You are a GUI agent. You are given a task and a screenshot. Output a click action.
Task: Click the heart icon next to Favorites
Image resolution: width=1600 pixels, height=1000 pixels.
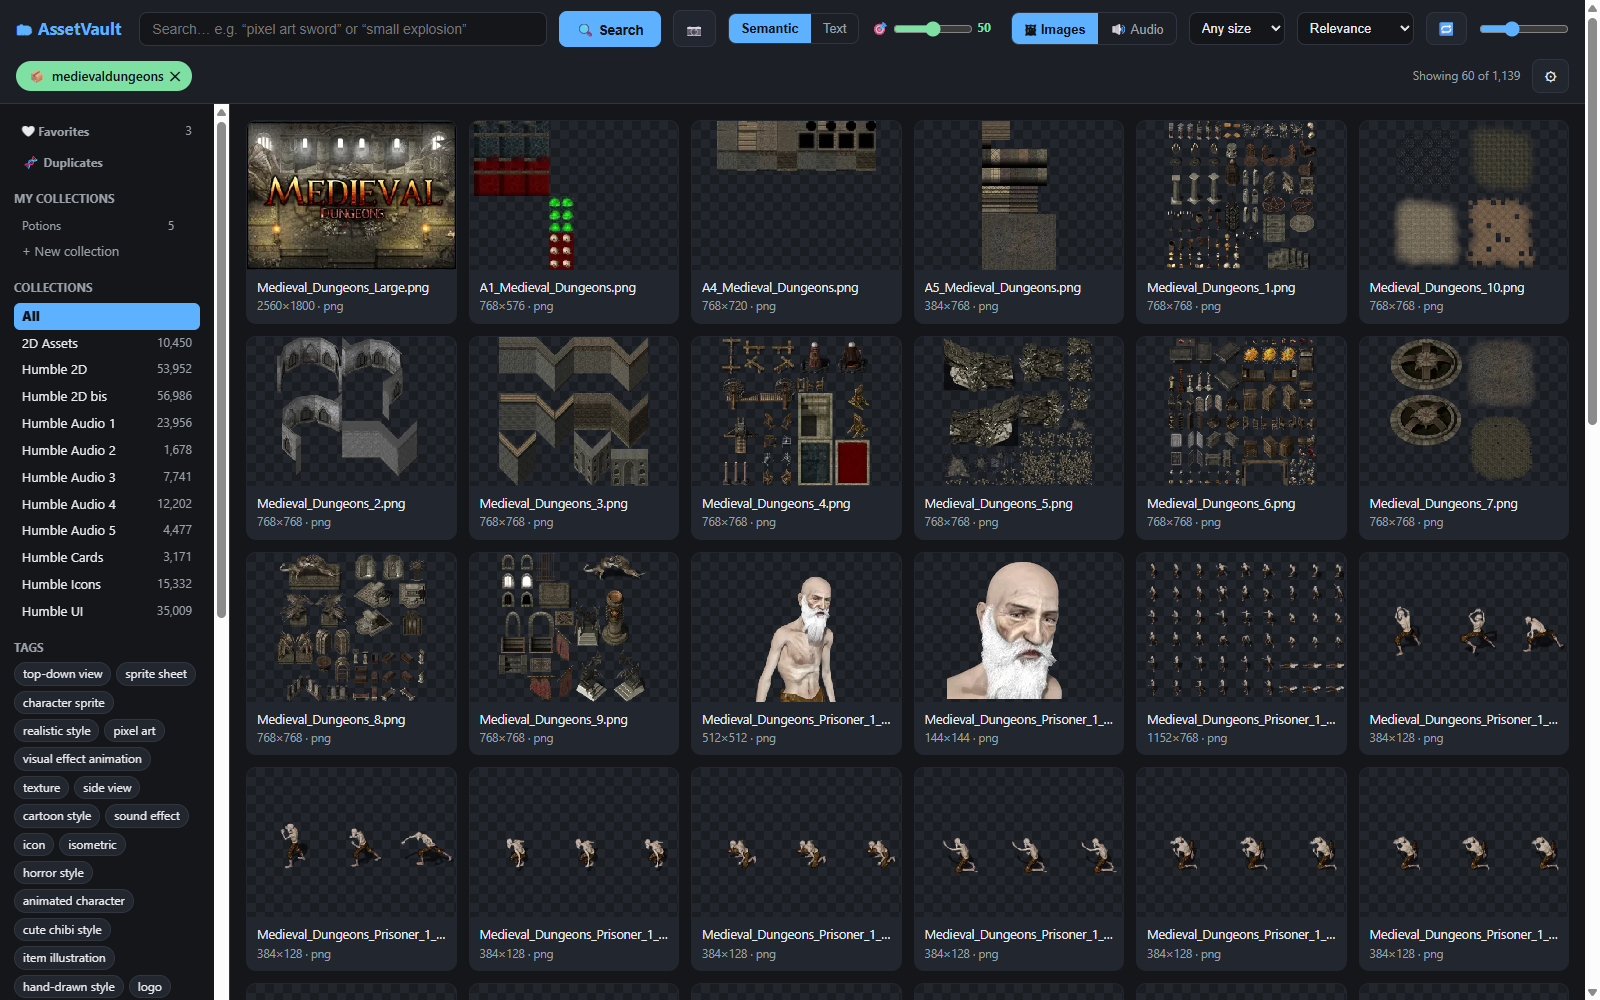click(x=28, y=131)
